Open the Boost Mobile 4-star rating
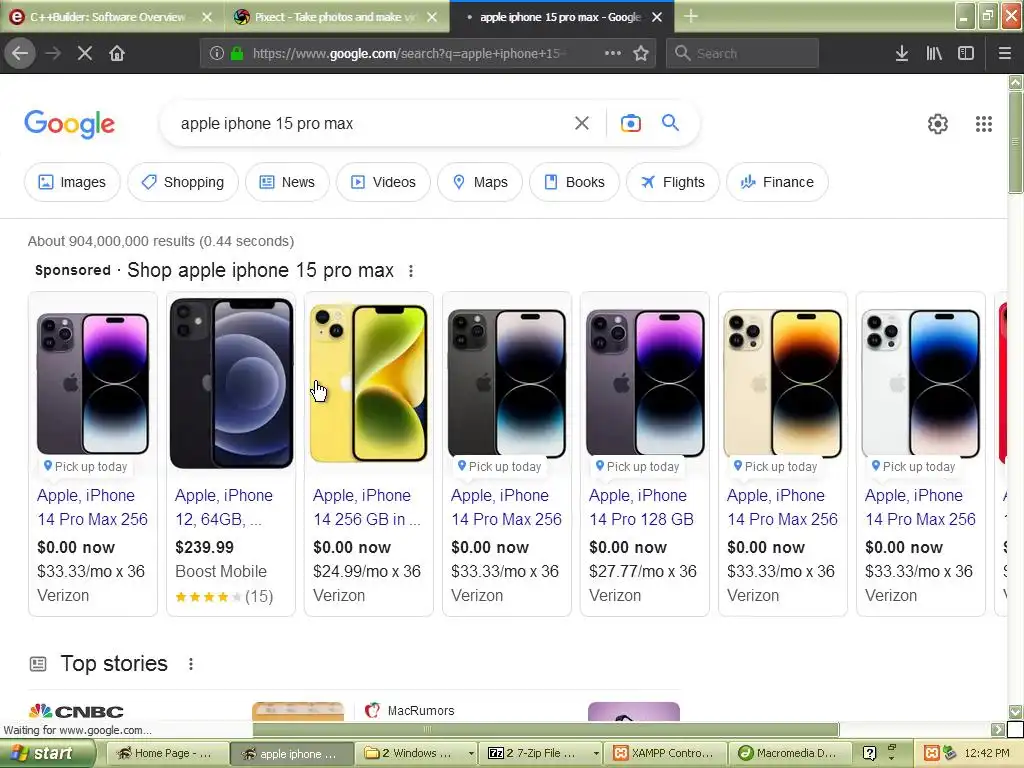The image size is (1024, 768). 224,596
